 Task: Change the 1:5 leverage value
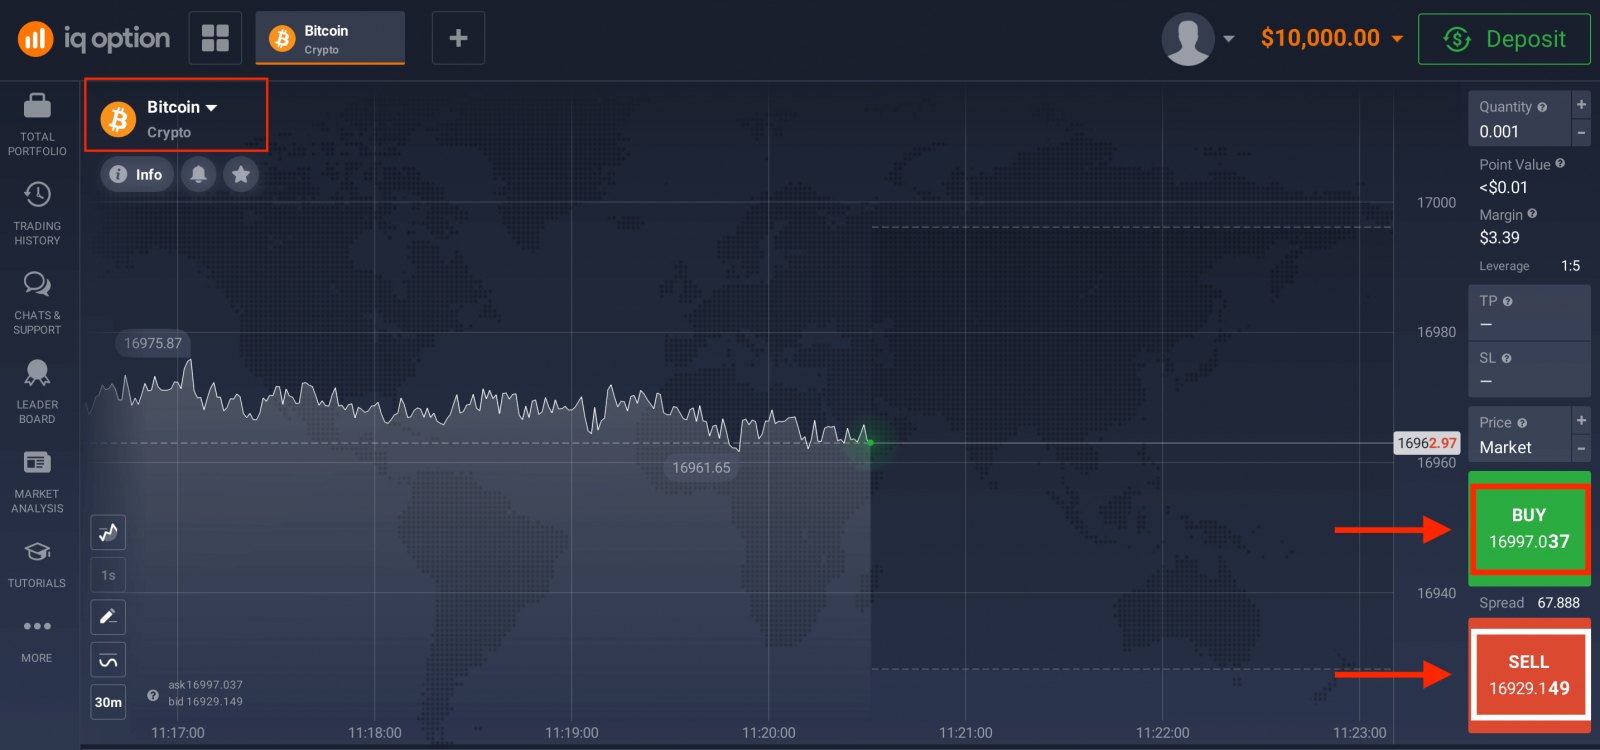pyautogui.click(x=1571, y=266)
